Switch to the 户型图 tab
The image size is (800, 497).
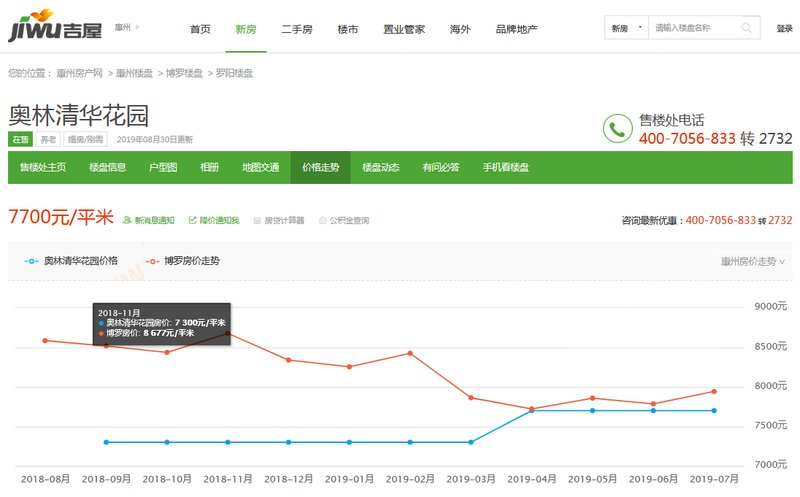coord(163,167)
